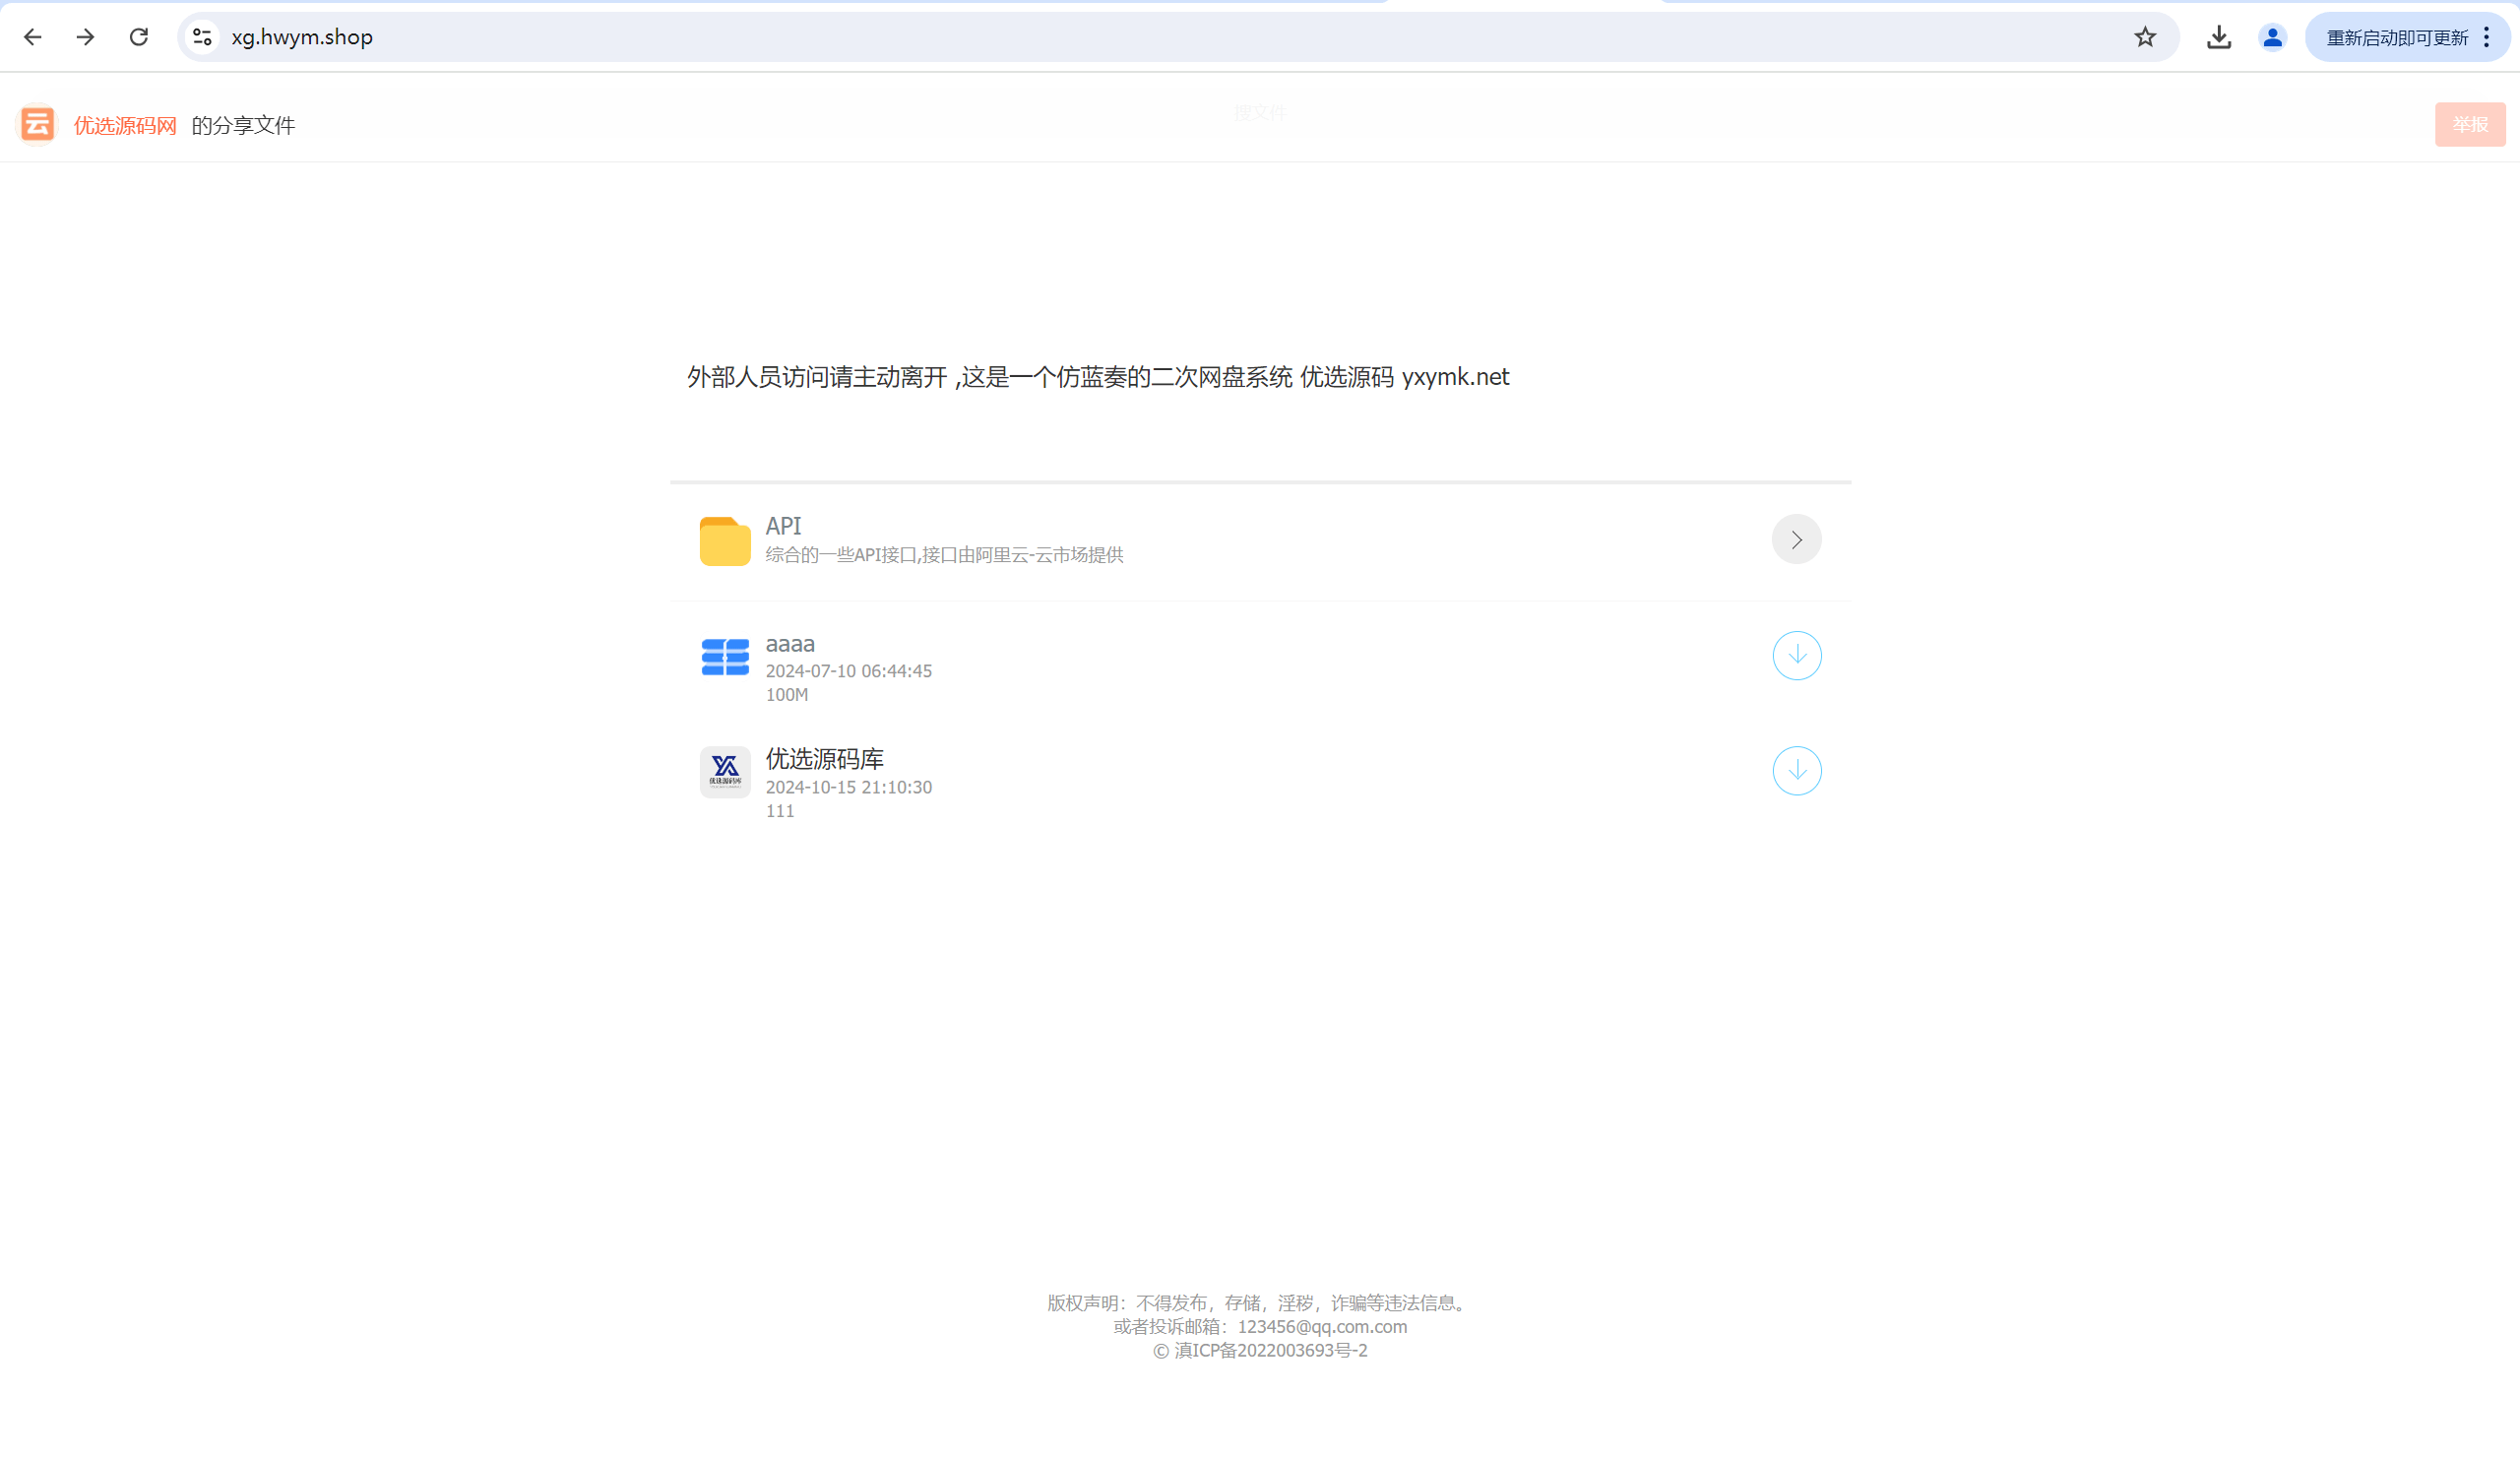Image resolution: width=2520 pixels, height=1458 pixels.
Task: Open the aaaa file name
Action: [x=790, y=644]
